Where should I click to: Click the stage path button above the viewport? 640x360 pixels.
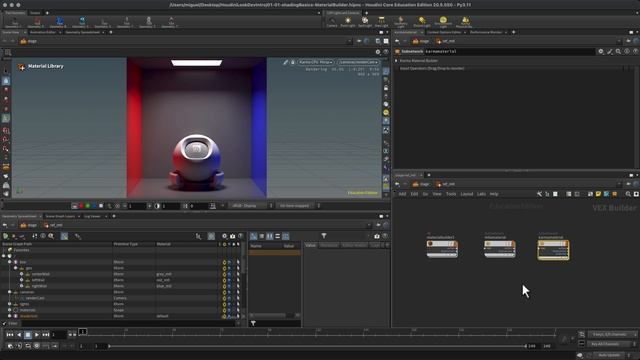click(28, 41)
